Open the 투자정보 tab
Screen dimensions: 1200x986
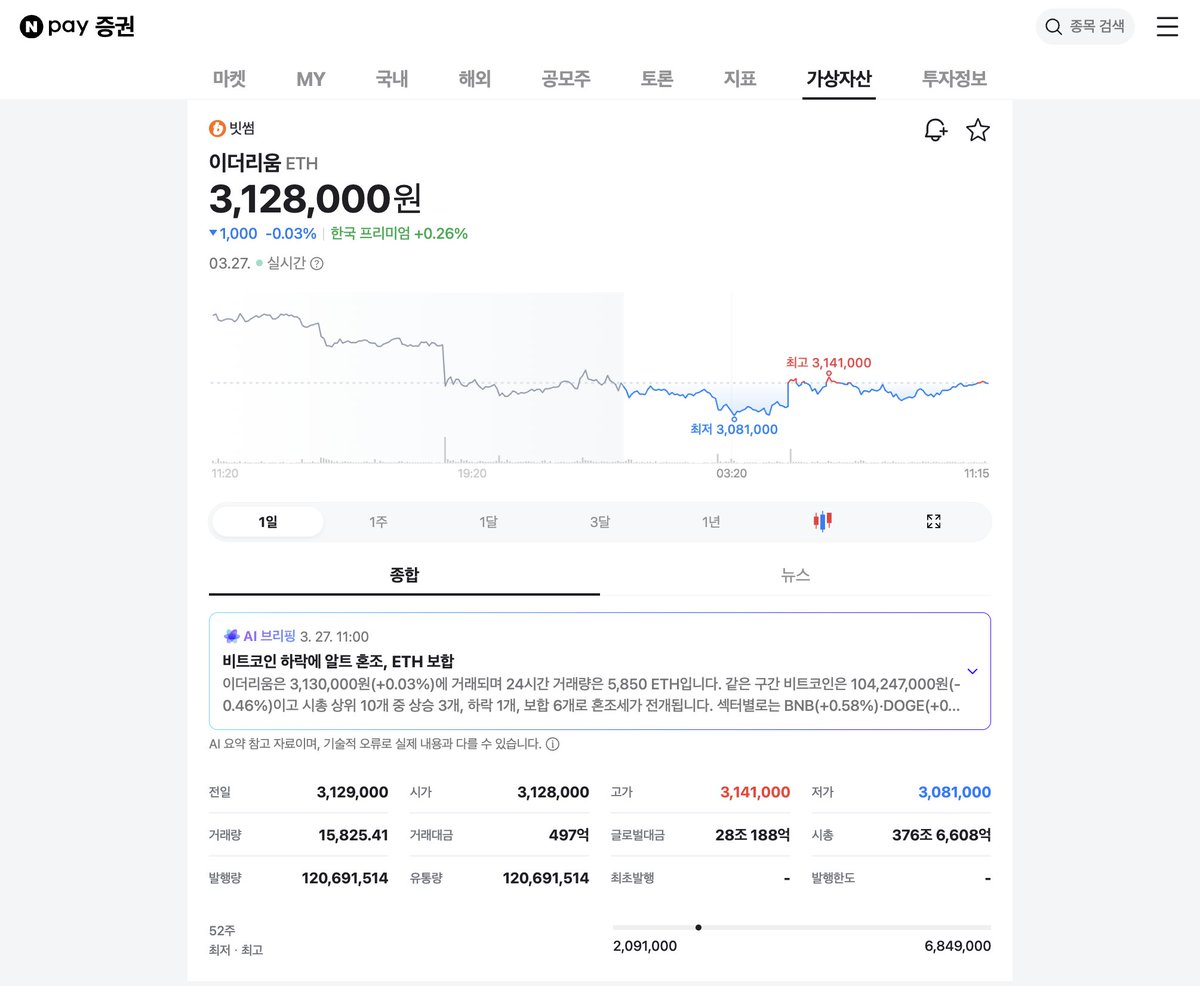954,79
